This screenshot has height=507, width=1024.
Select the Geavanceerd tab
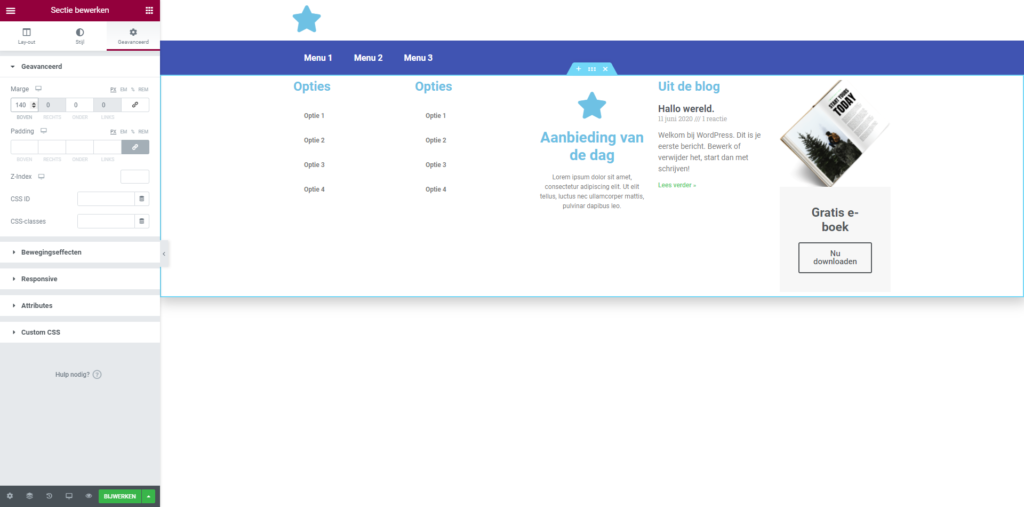pyautogui.click(x=133, y=36)
